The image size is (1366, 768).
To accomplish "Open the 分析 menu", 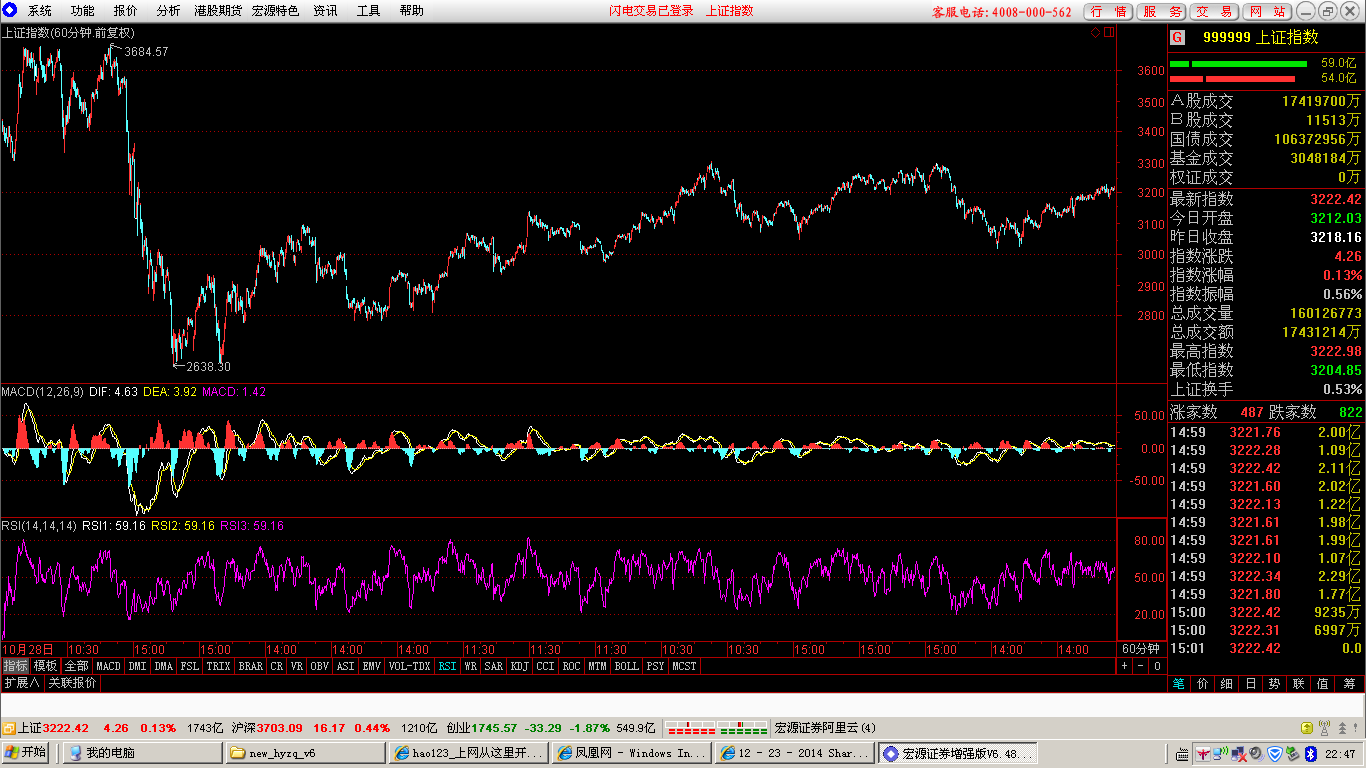I will click(x=169, y=11).
